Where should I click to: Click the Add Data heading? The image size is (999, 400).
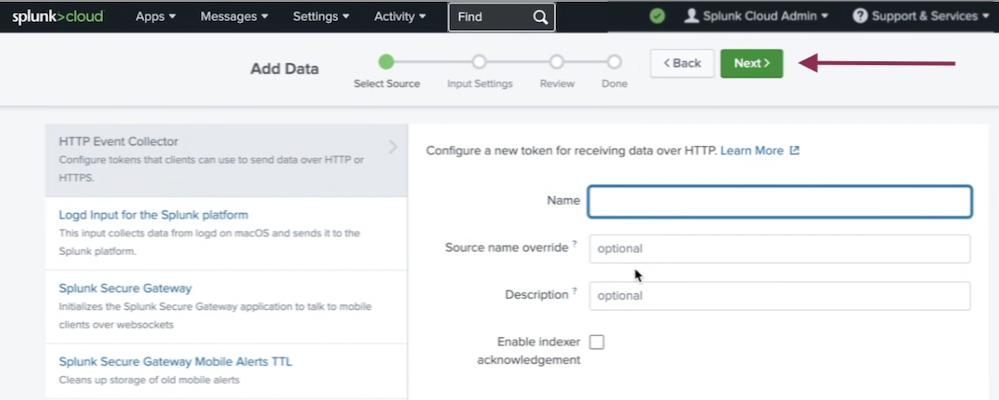click(x=284, y=69)
